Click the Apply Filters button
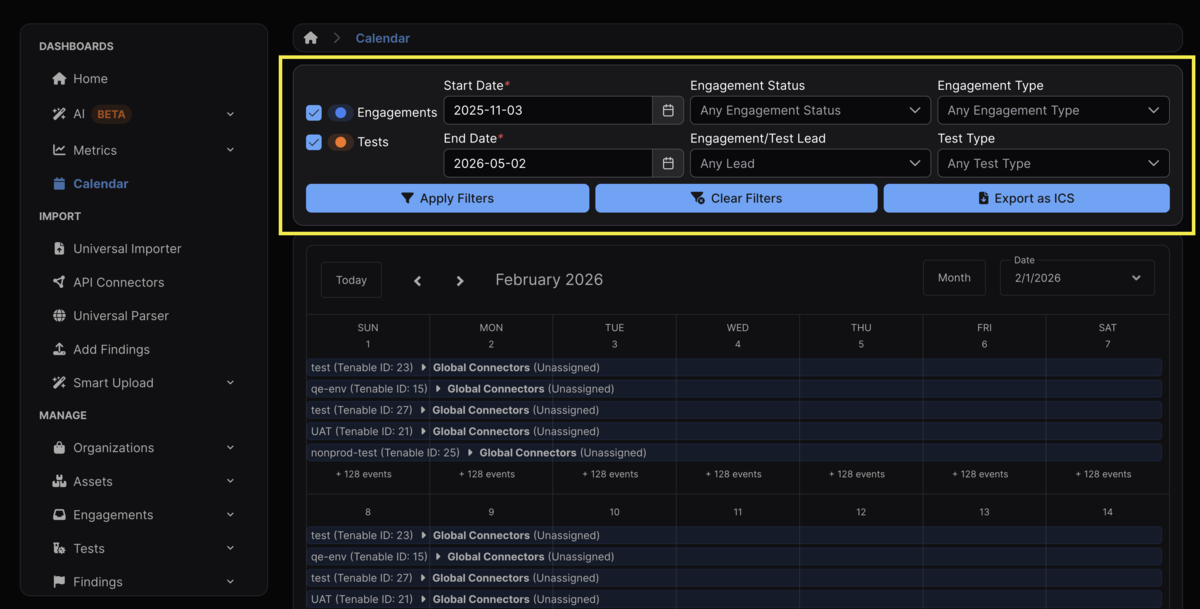Image resolution: width=1200 pixels, height=609 pixels. pos(447,198)
